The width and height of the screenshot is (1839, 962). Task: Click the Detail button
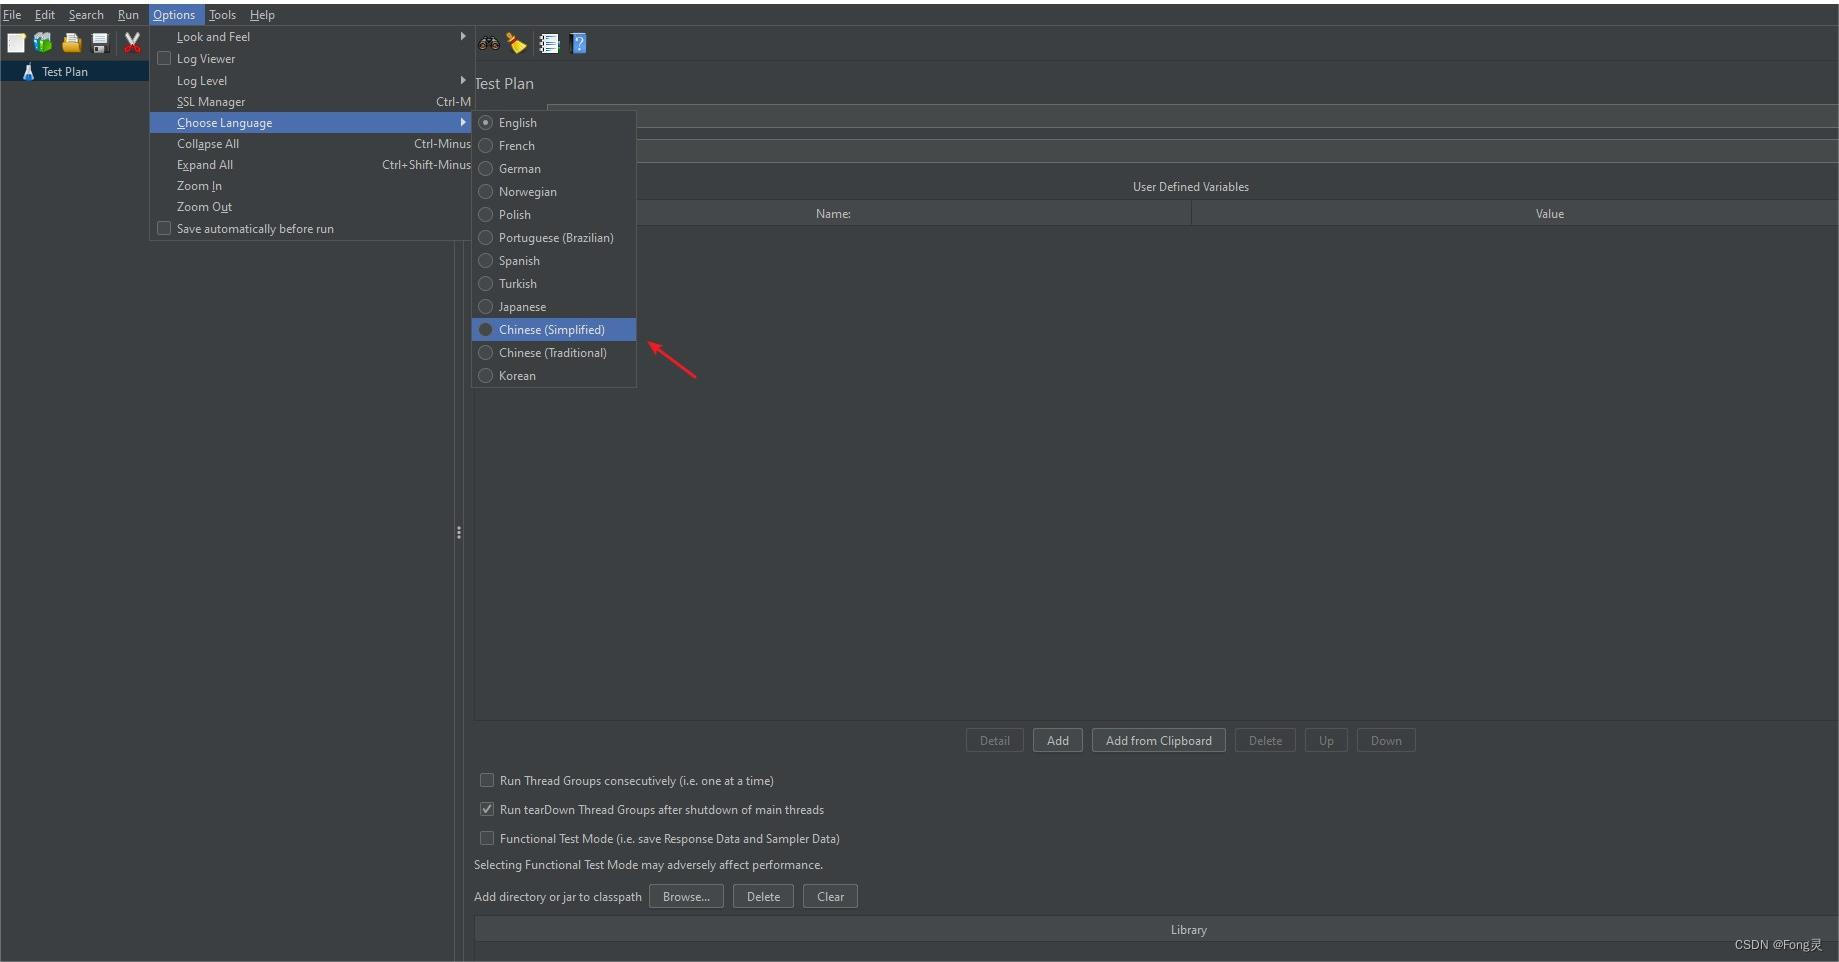pos(994,741)
